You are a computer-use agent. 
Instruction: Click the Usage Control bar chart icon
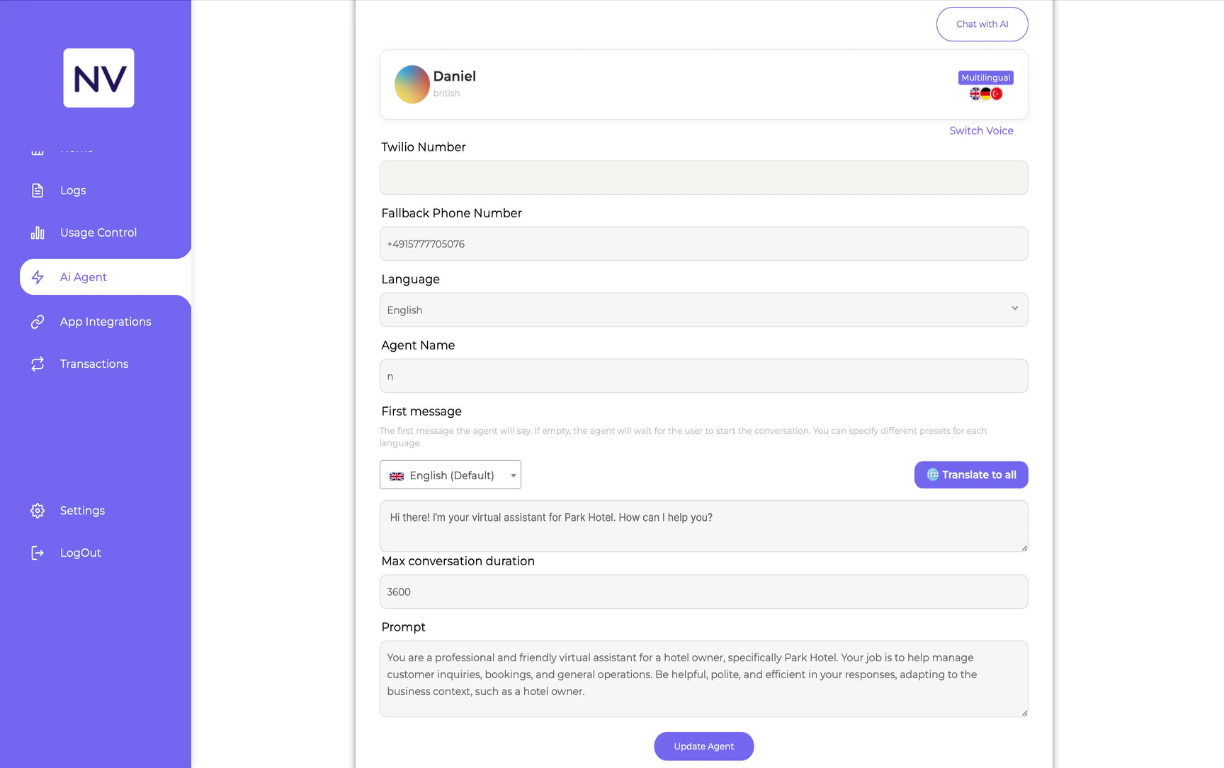point(38,232)
